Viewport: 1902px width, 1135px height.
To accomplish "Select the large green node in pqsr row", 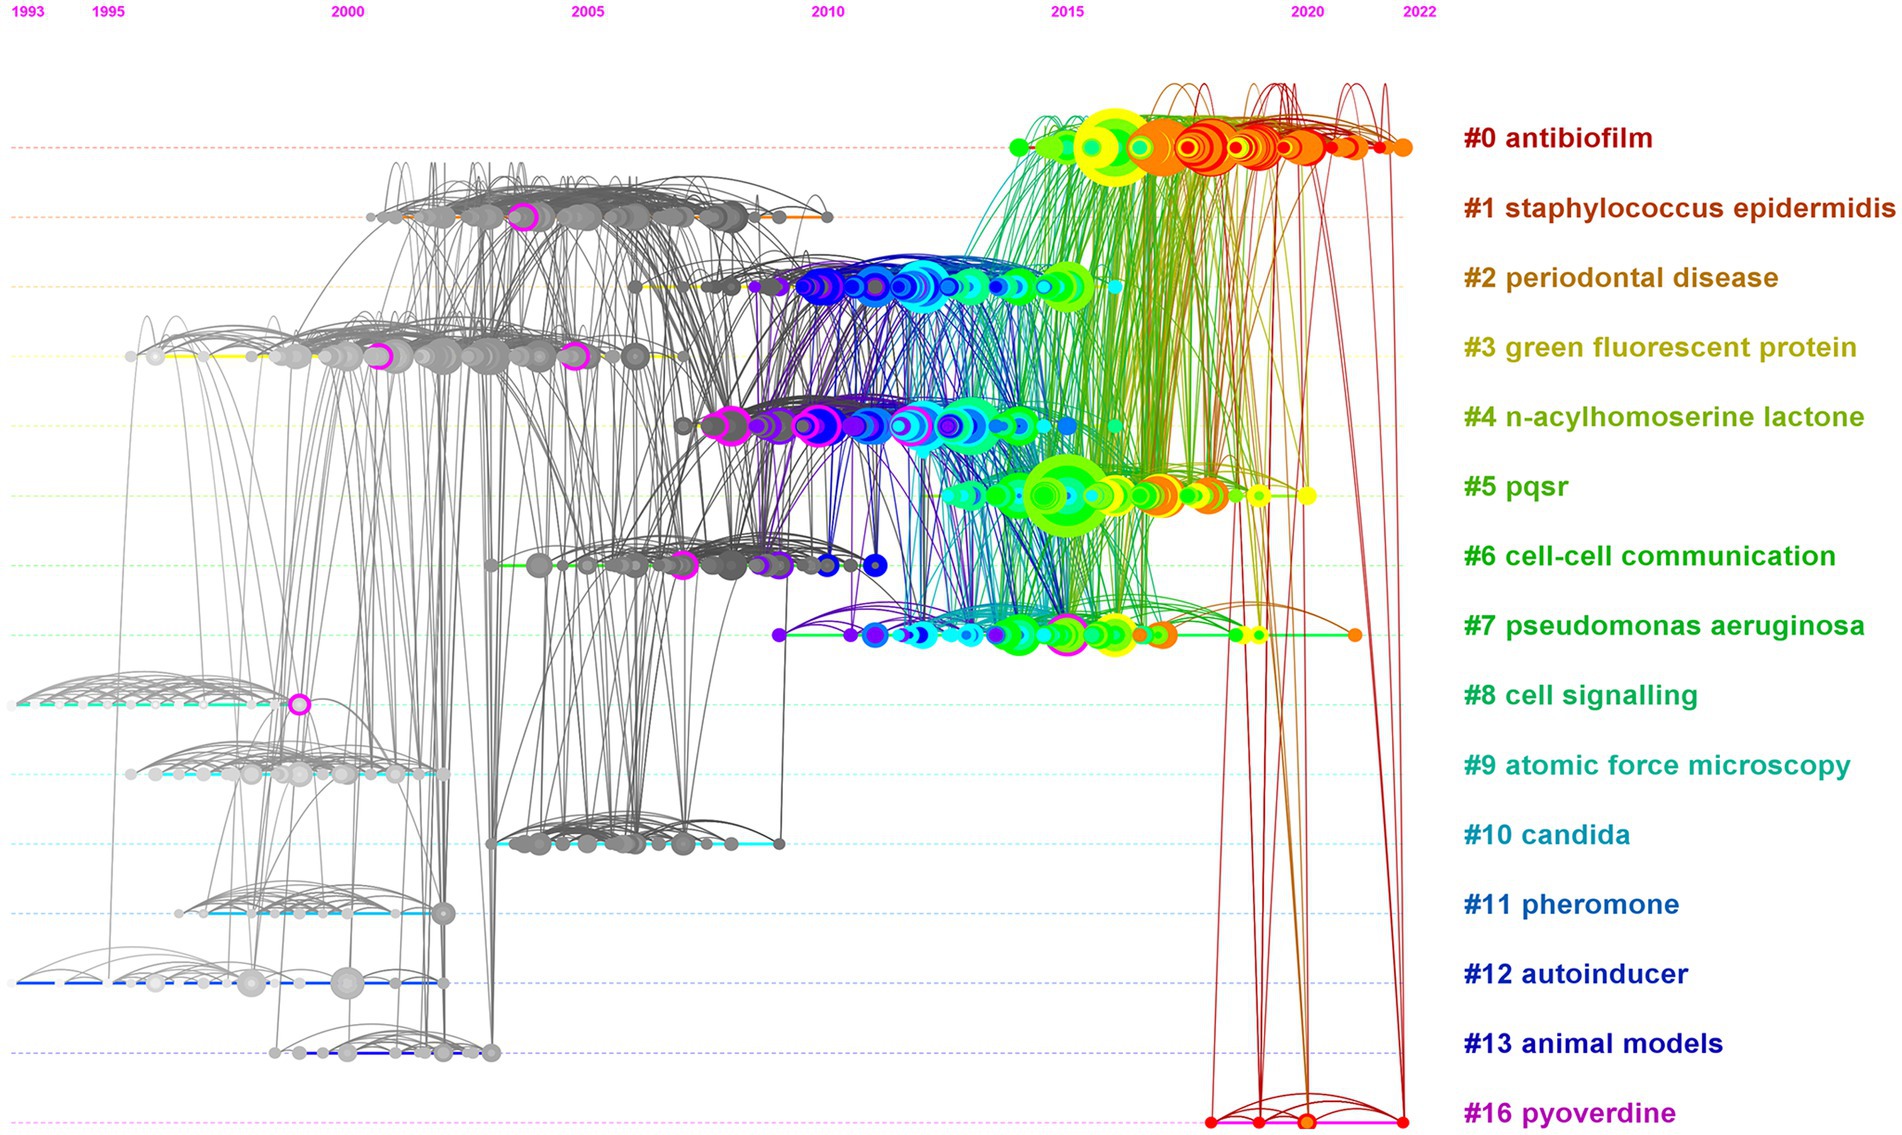I will (x=1066, y=495).
